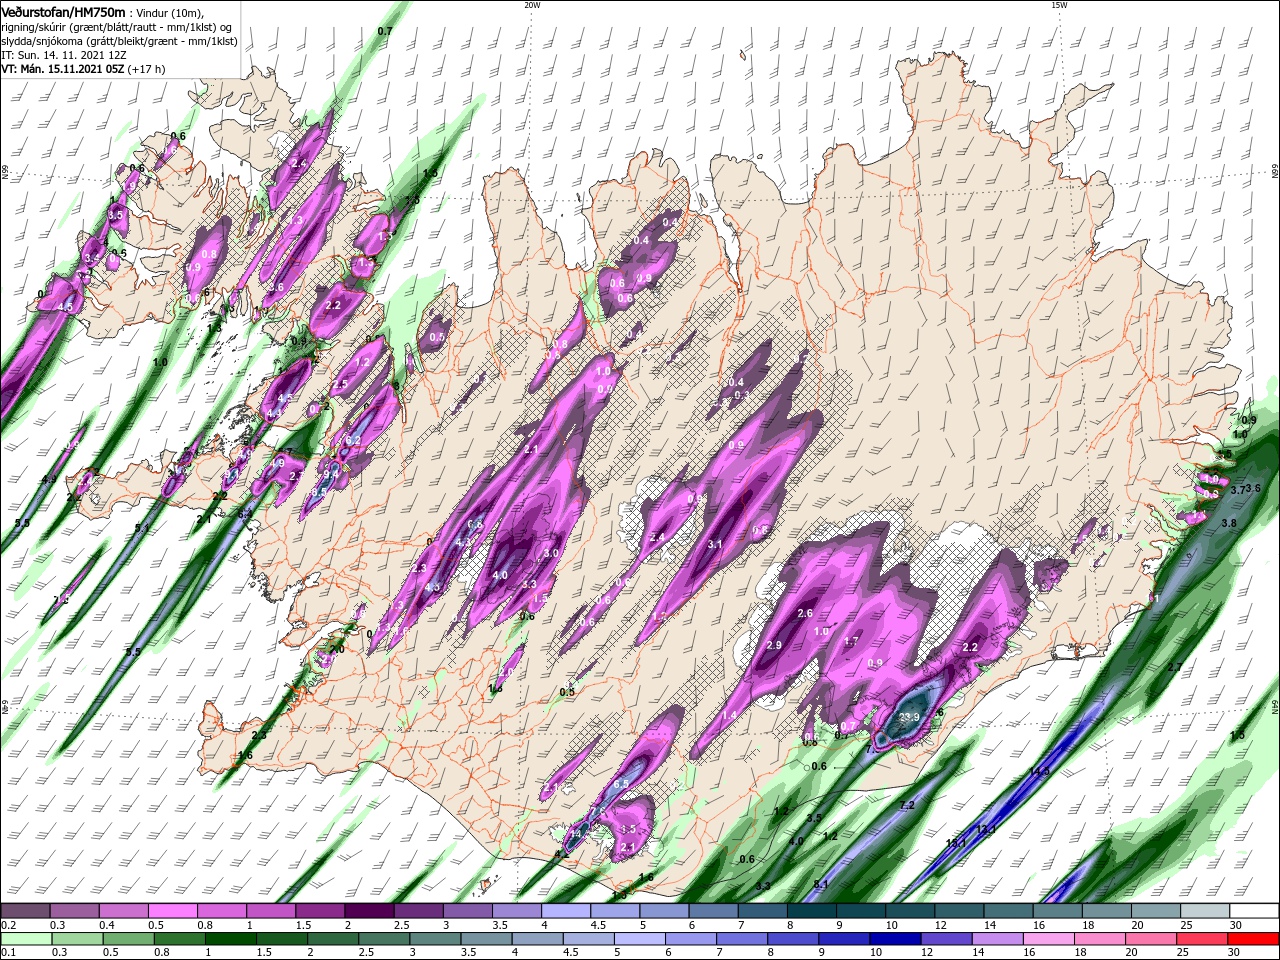Select the darkest purple 0.2 snow legend swatch
Screen dimensions: 1280x960
(25, 911)
